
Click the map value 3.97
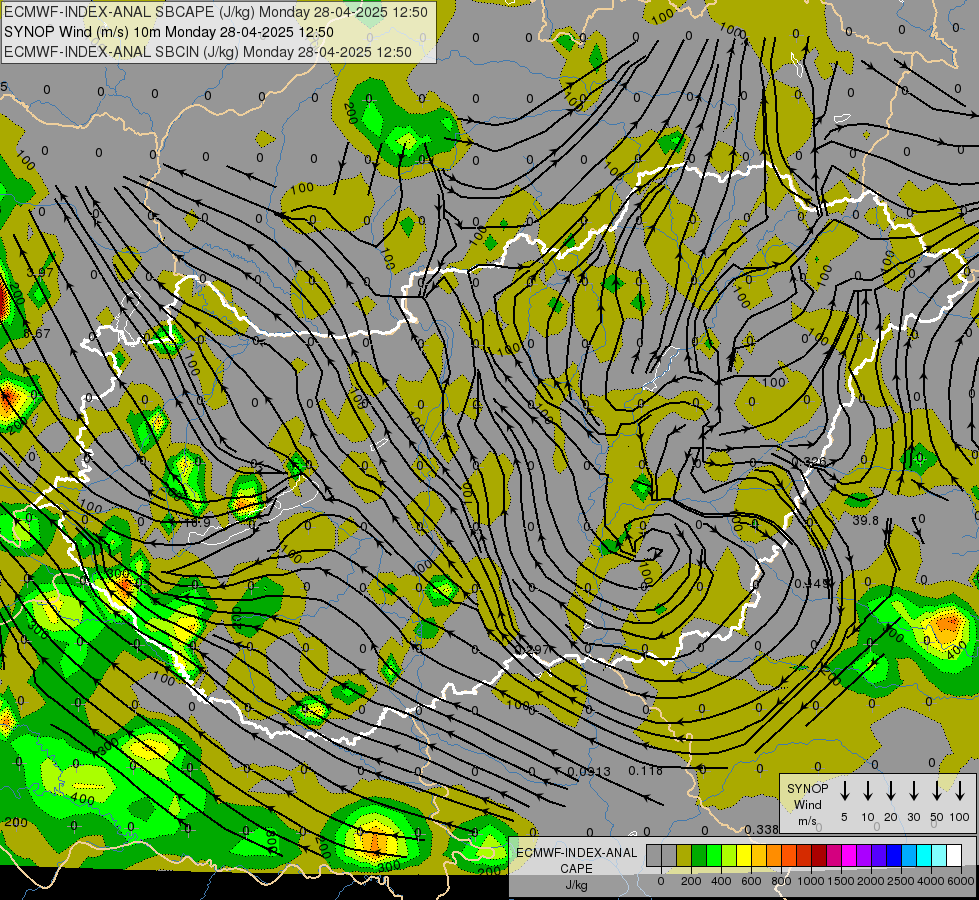pos(41,272)
